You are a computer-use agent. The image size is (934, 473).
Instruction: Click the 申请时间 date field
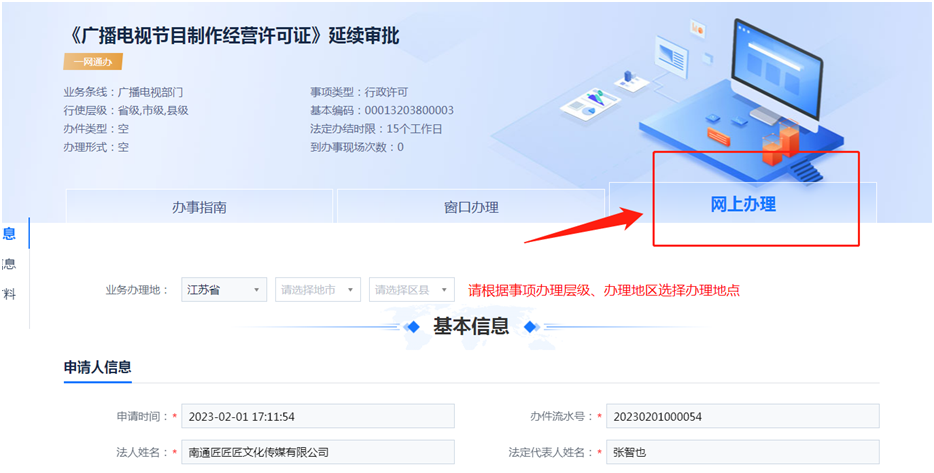pos(317,416)
